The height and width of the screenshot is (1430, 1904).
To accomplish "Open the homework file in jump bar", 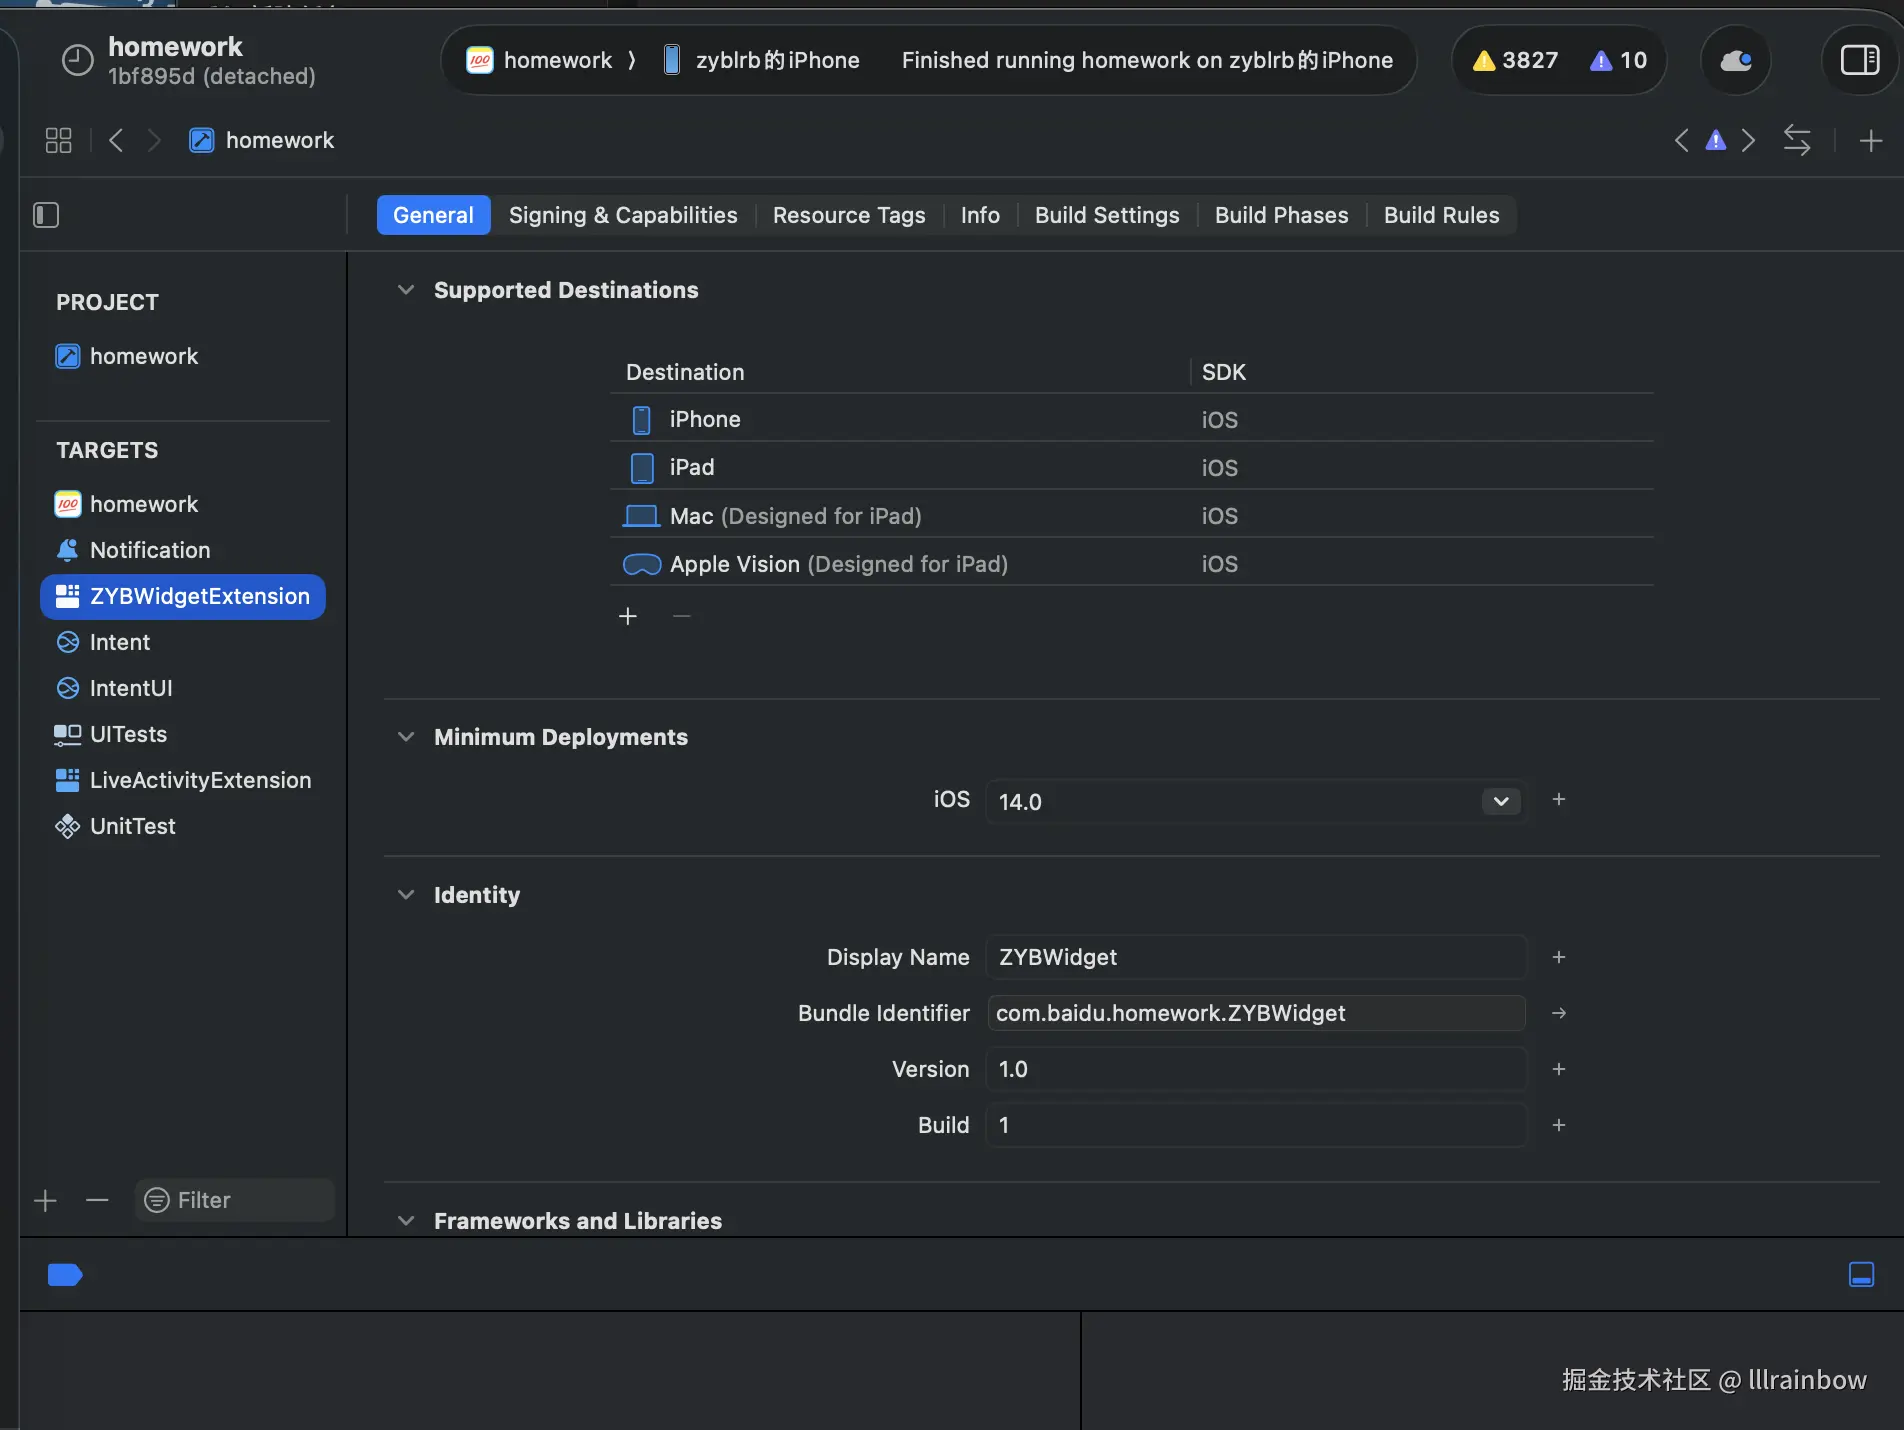I will click(262, 140).
